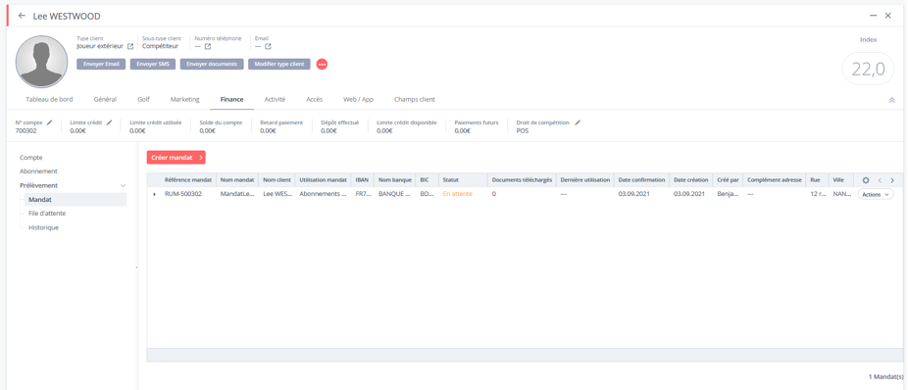Click the horizontal scrollbar below the table

[525, 355]
